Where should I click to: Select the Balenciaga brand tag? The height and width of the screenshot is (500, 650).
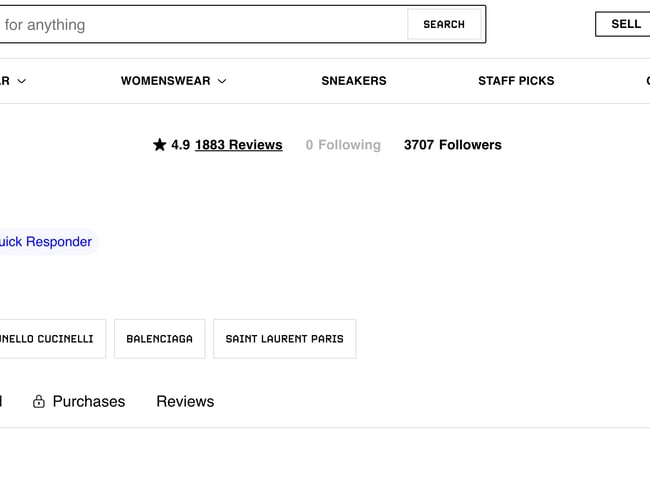(160, 339)
